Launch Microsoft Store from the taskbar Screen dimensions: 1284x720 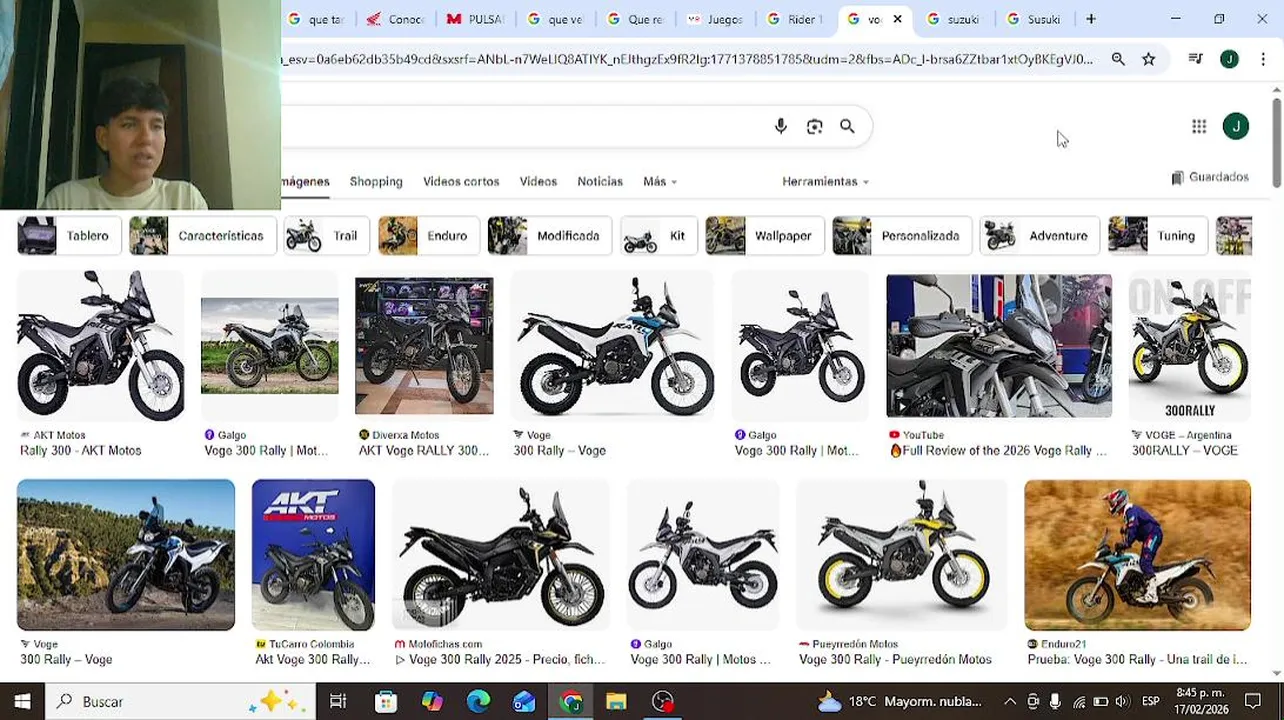[385, 702]
